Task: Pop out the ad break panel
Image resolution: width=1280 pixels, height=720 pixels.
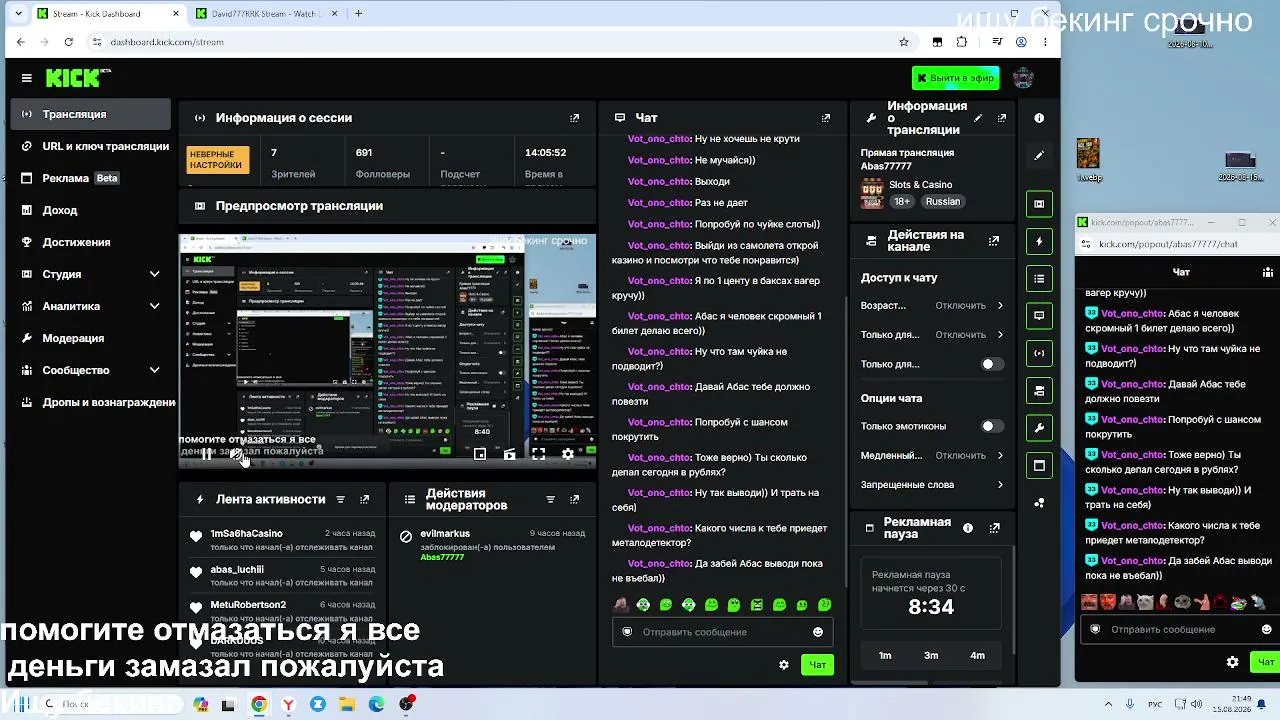Action: [x=994, y=528]
